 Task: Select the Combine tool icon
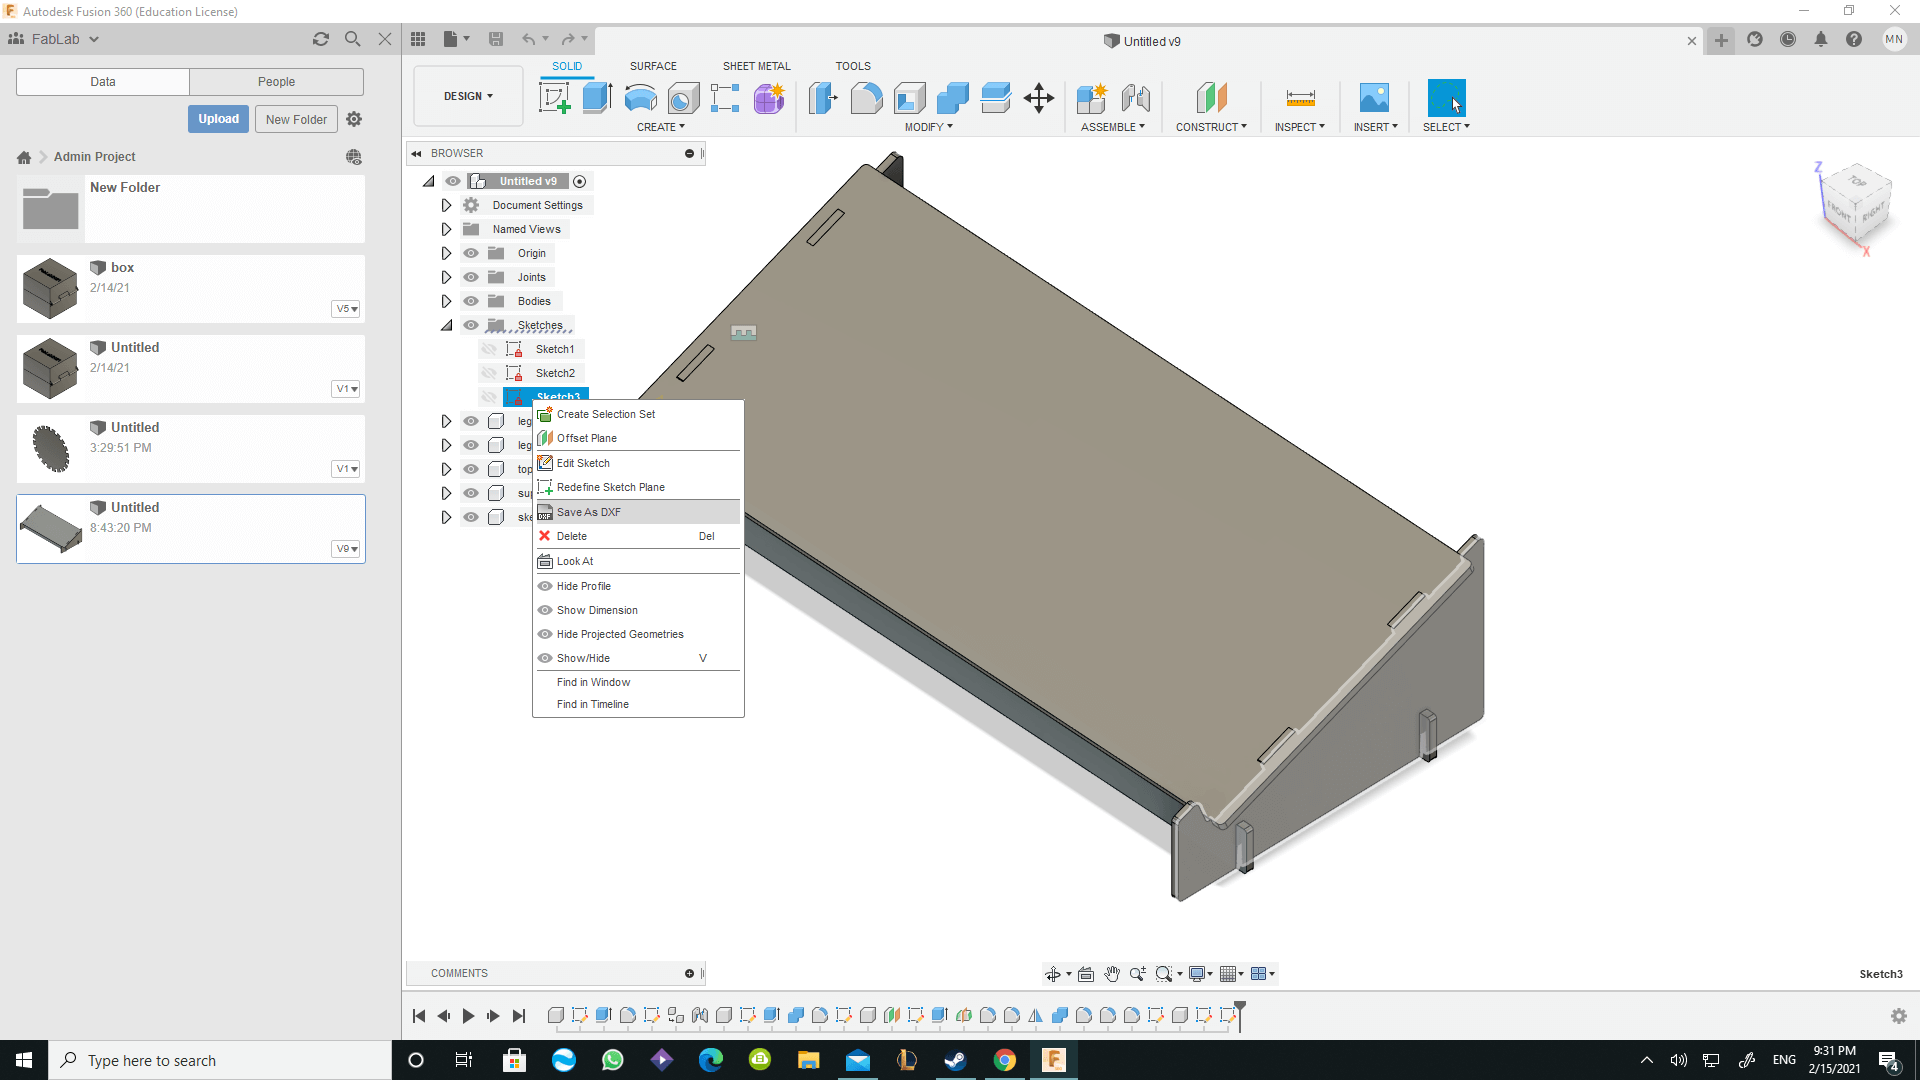(953, 98)
